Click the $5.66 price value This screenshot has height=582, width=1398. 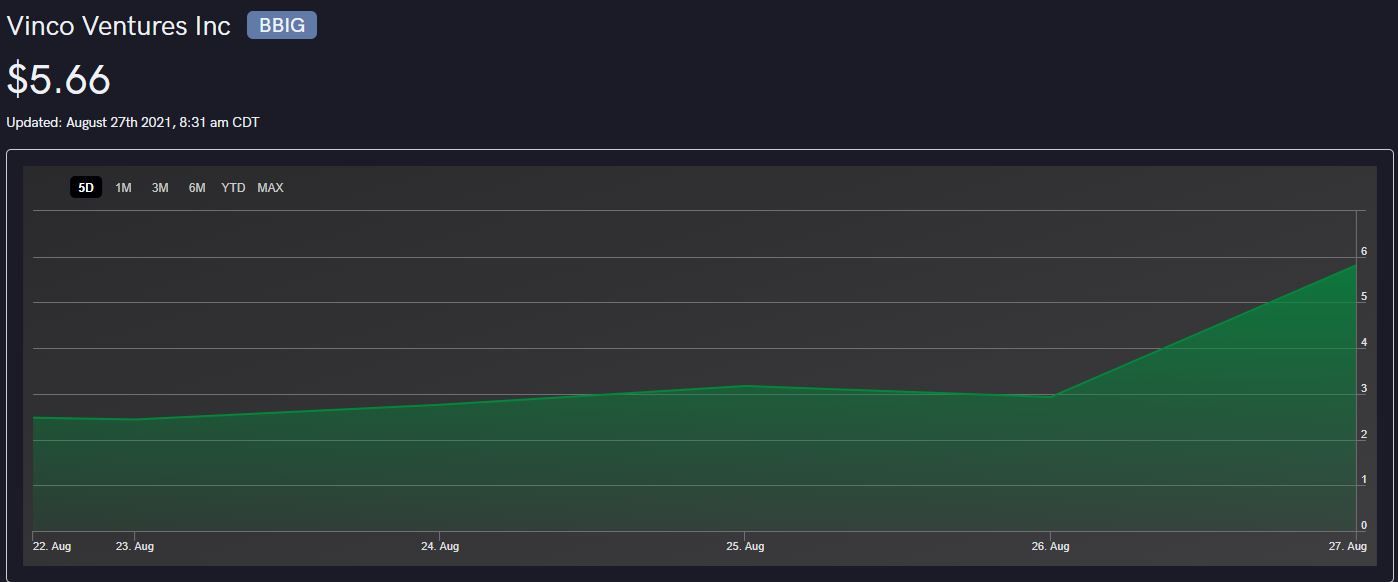click(x=59, y=80)
